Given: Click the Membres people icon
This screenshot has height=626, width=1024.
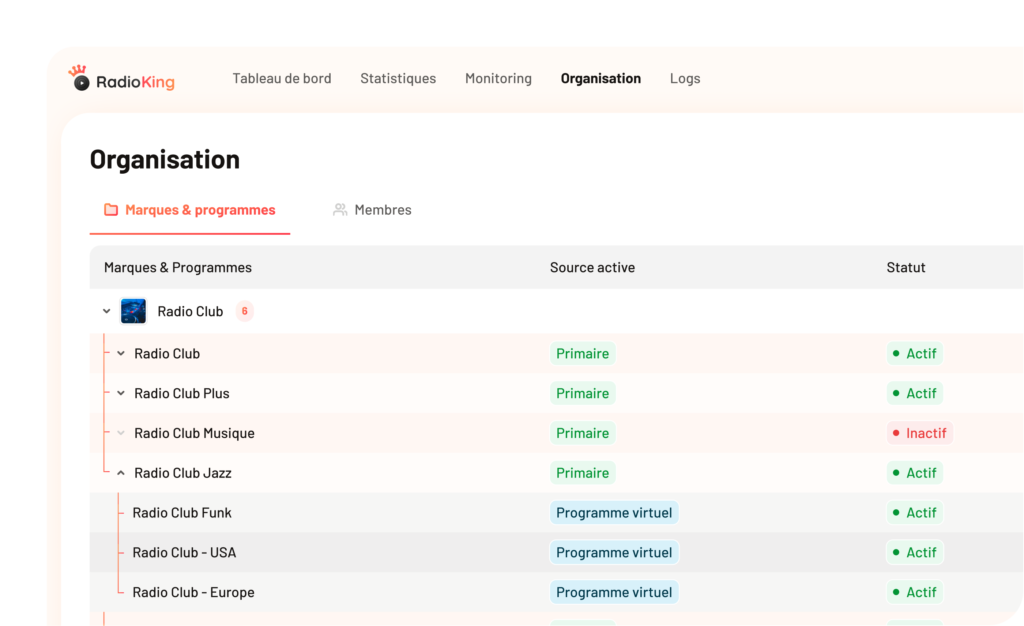Looking at the screenshot, I should pyautogui.click(x=340, y=210).
